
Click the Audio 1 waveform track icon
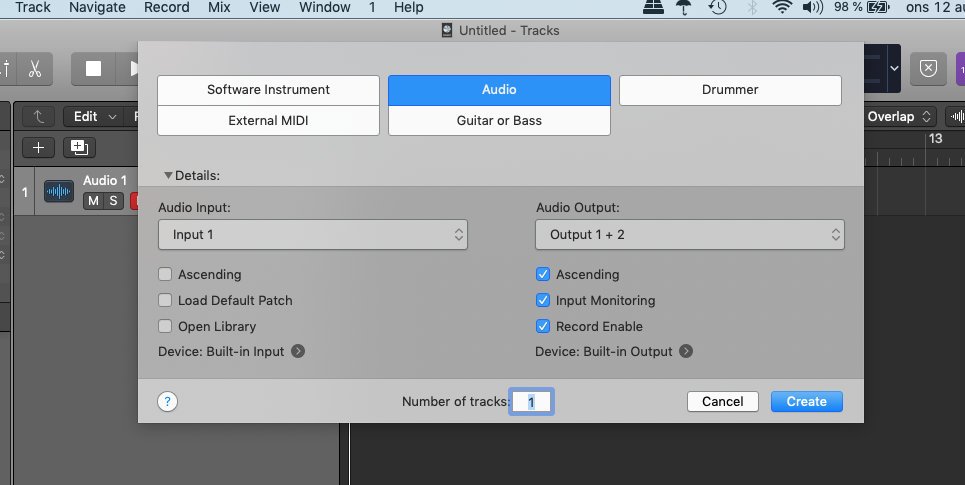coord(59,191)
